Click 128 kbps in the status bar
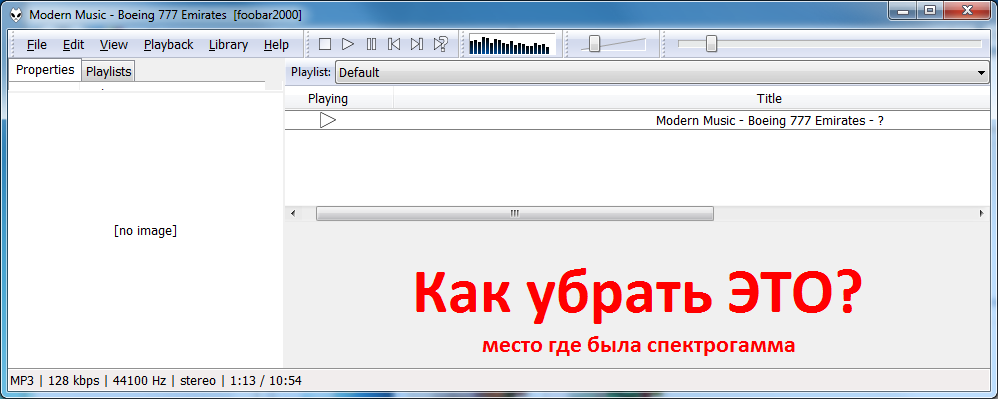The width and height of the screenshot is (998, 399). 73,381
